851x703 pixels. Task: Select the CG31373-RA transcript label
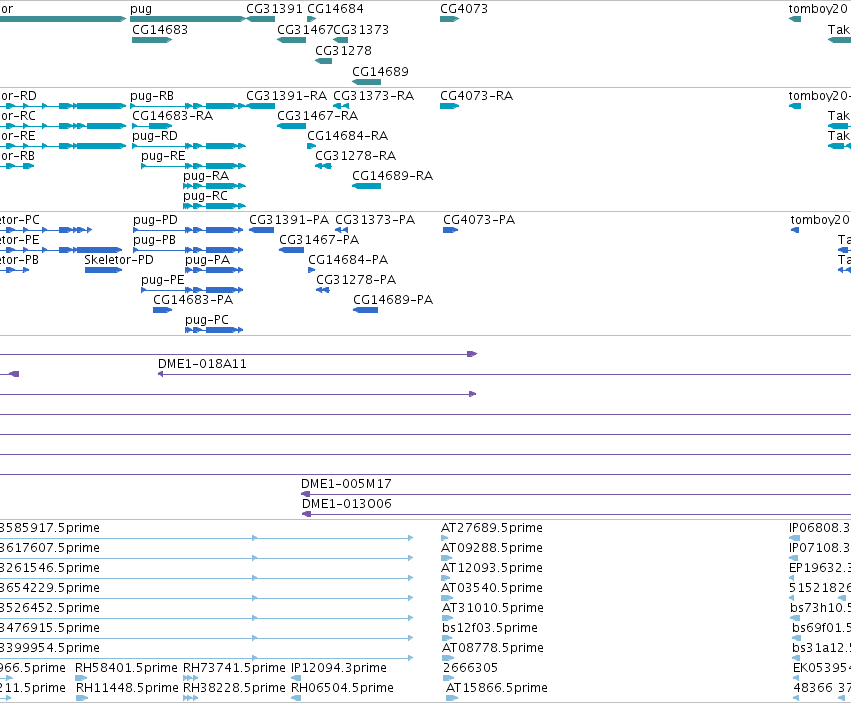[x=373, y=96]
